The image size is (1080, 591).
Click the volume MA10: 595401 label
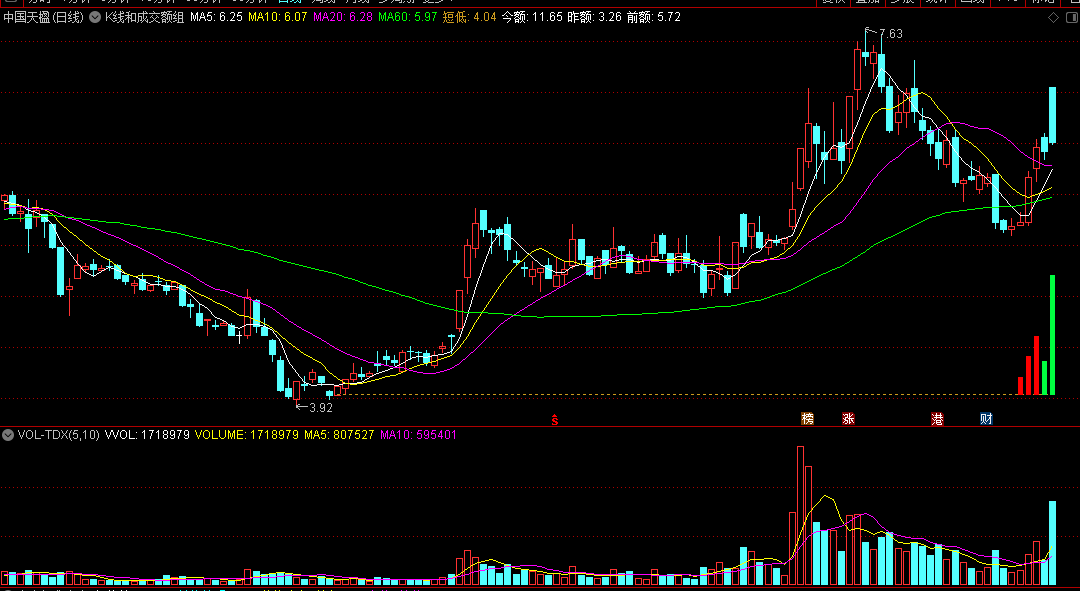pyautogui.click(x=418, y=435)
